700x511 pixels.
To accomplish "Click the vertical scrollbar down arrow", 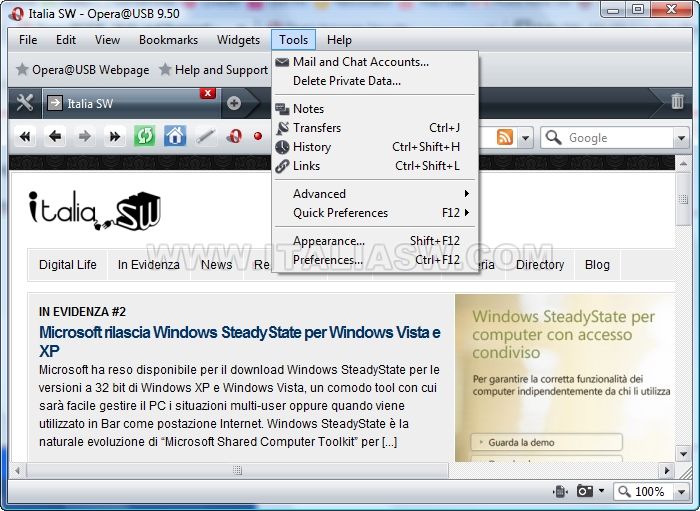I will pos(683,454).
